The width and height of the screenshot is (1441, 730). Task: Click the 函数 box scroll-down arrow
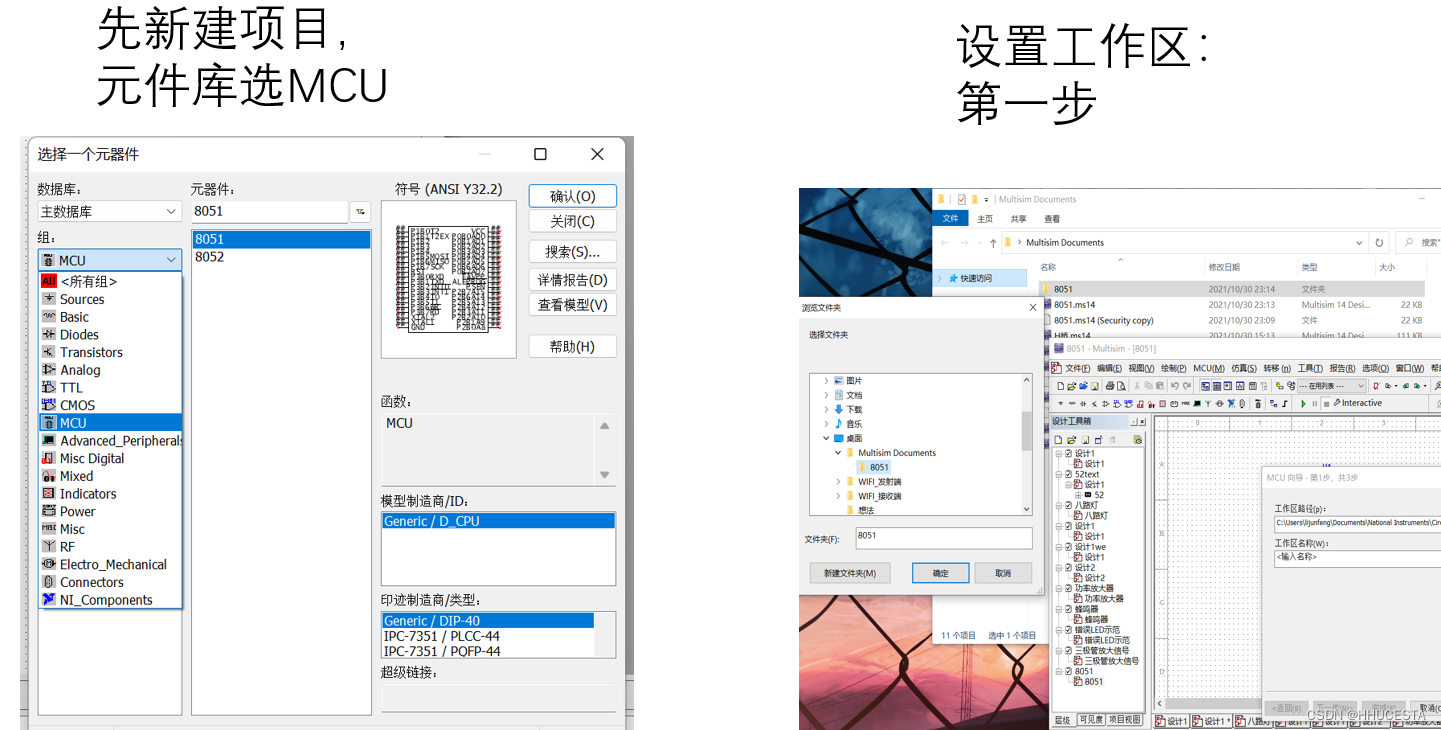pos(604,475)
